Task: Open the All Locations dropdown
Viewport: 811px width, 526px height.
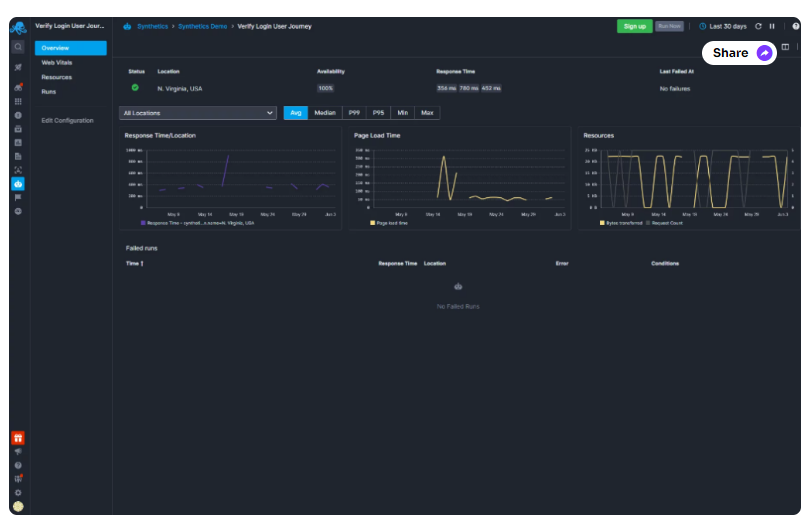Action: [x=198, y=113]
